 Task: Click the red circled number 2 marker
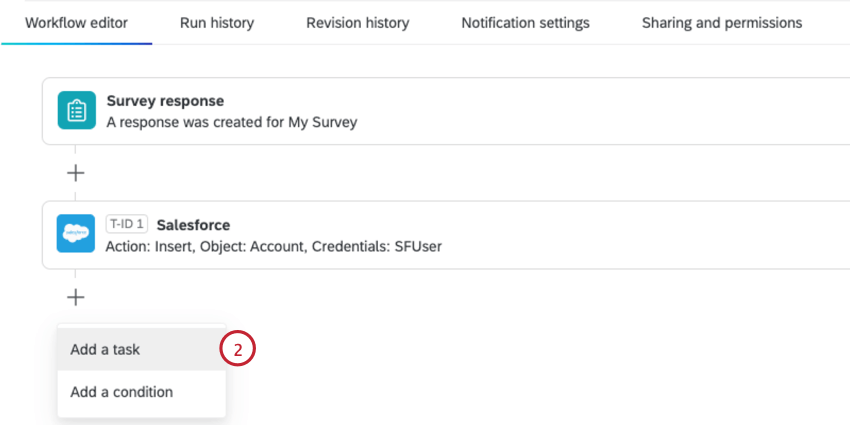238,350
